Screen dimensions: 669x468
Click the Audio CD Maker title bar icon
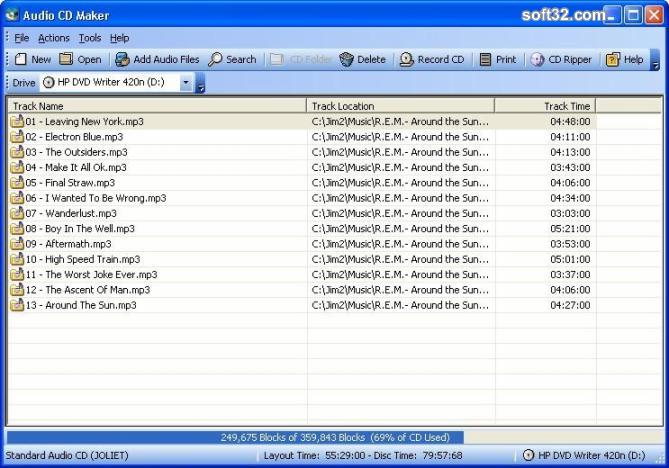pyautogui.click(x=12, y=15)
